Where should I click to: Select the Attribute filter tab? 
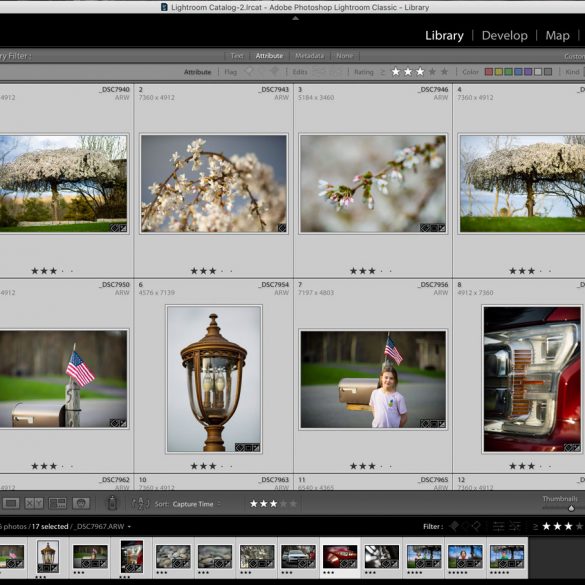tap(269, 56)
